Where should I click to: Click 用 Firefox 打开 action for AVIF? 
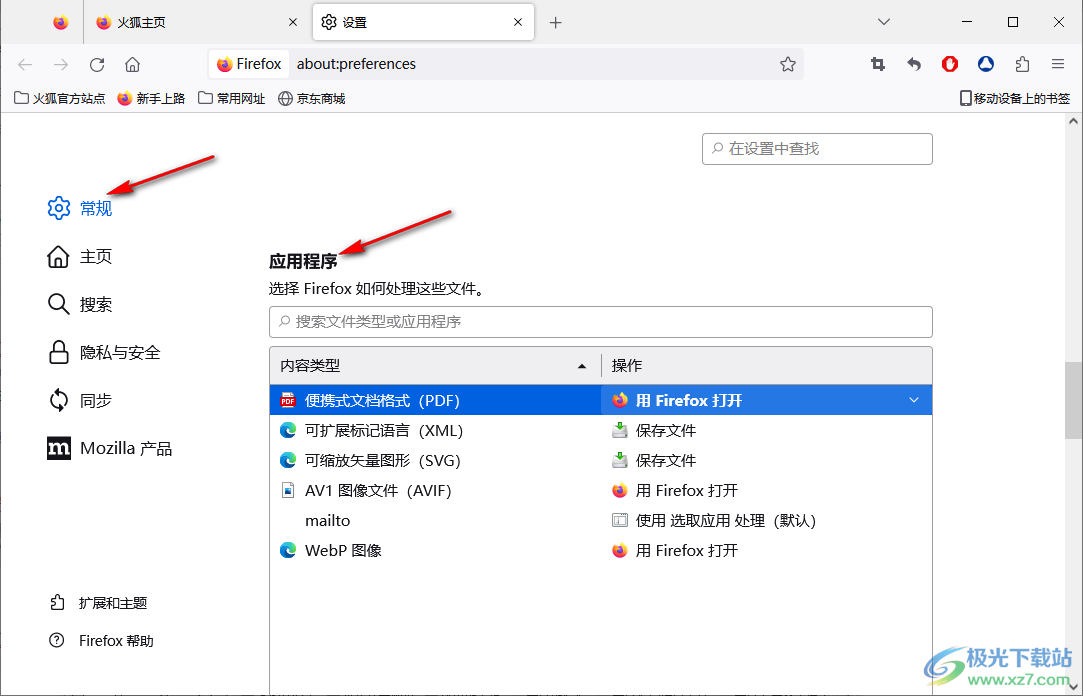pos(675,490)
